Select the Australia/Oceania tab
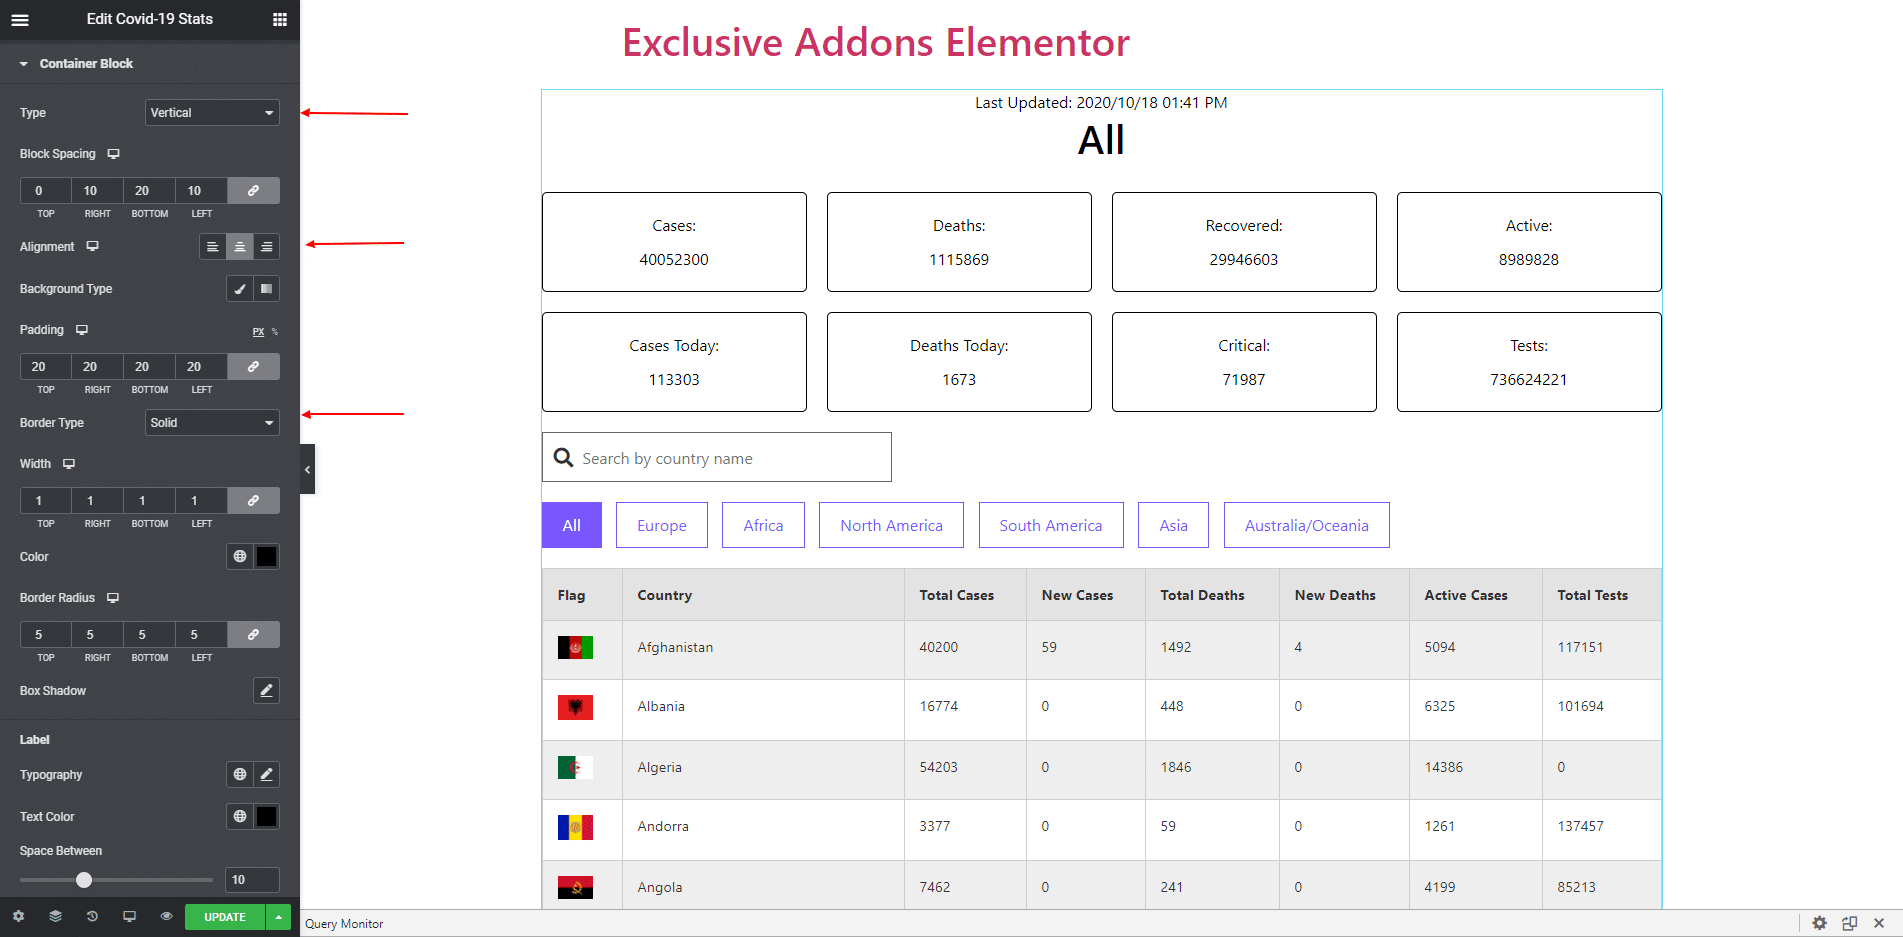The width and height of the screenshot is (1903, 937). click(x=1307, y=525)
